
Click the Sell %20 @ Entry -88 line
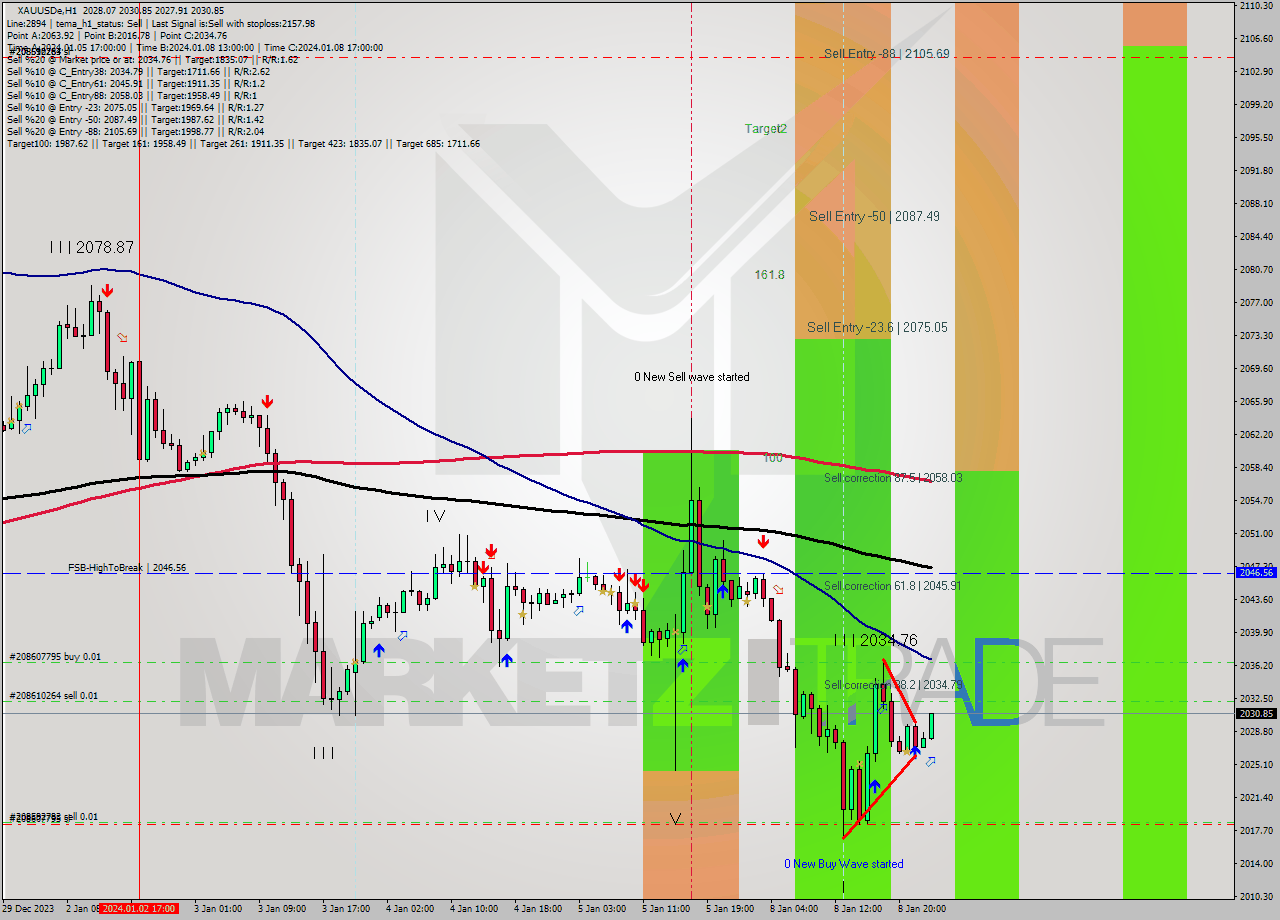(x=135, y=131)
